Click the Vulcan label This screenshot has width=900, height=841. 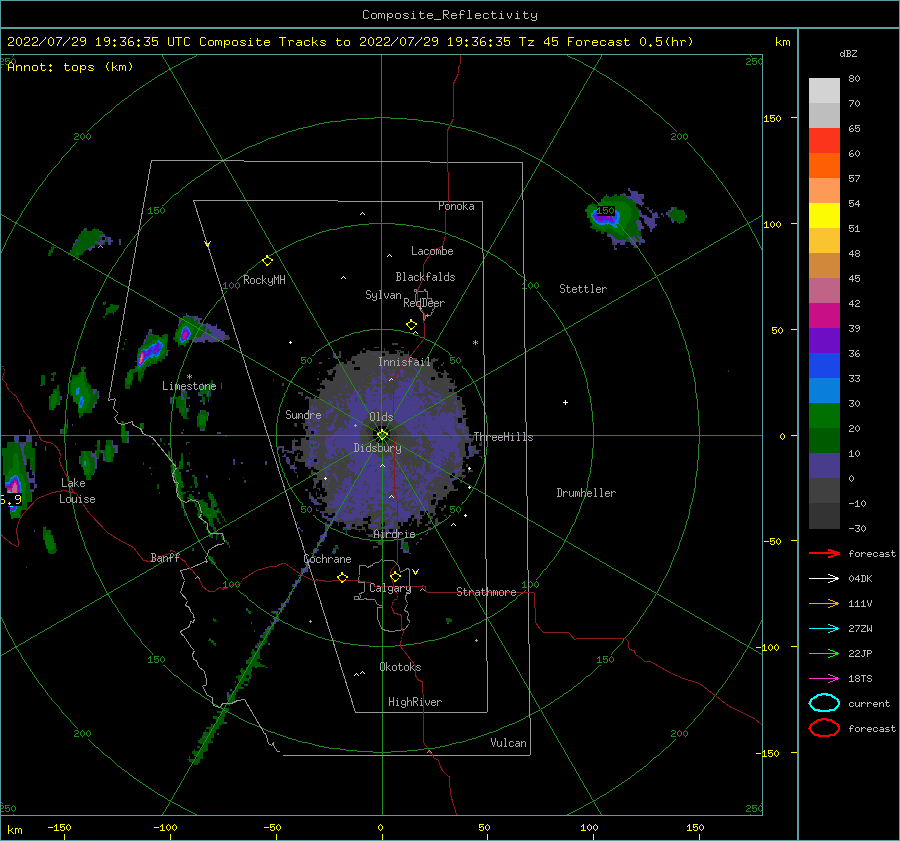[x=509, y=743]
